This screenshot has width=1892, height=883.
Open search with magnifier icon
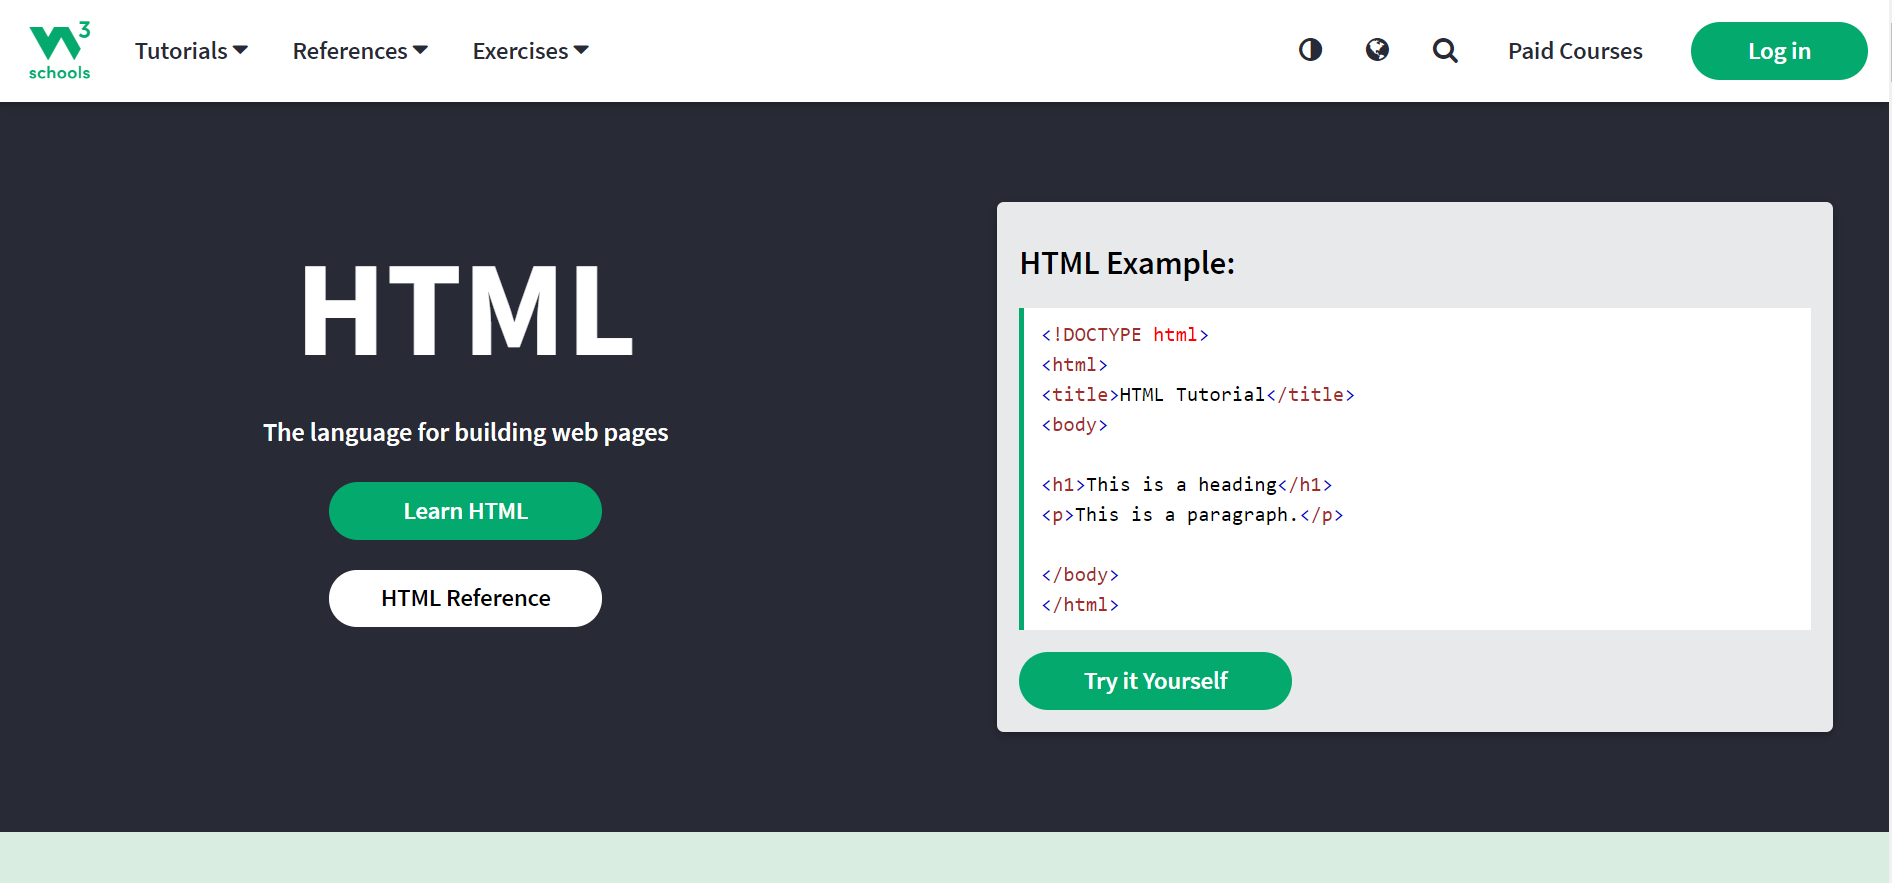(x=1445, y=51)
